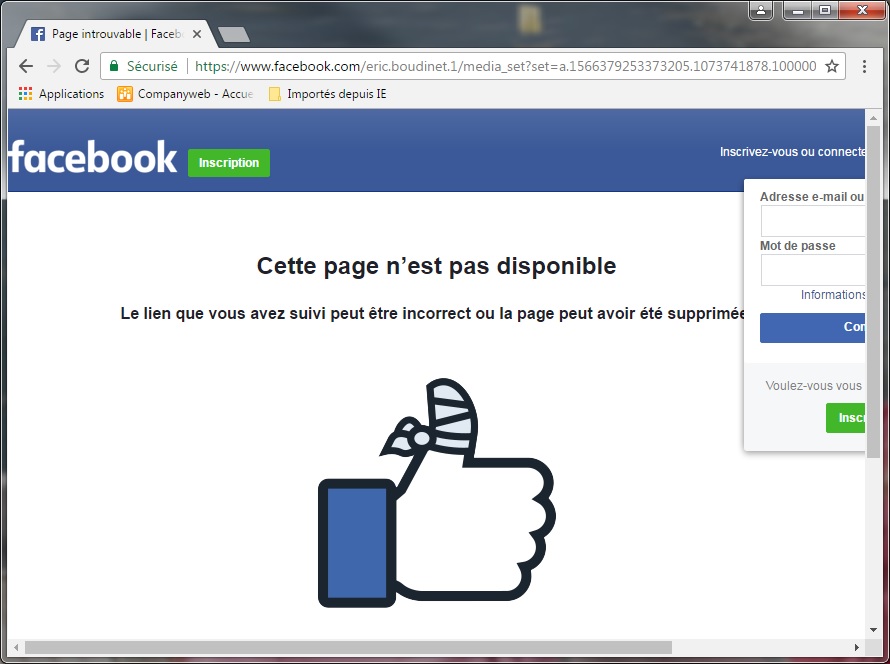Open the Chrome three-dot menu
The height and width of the screenshot is (664, 890).
[864, 66]
